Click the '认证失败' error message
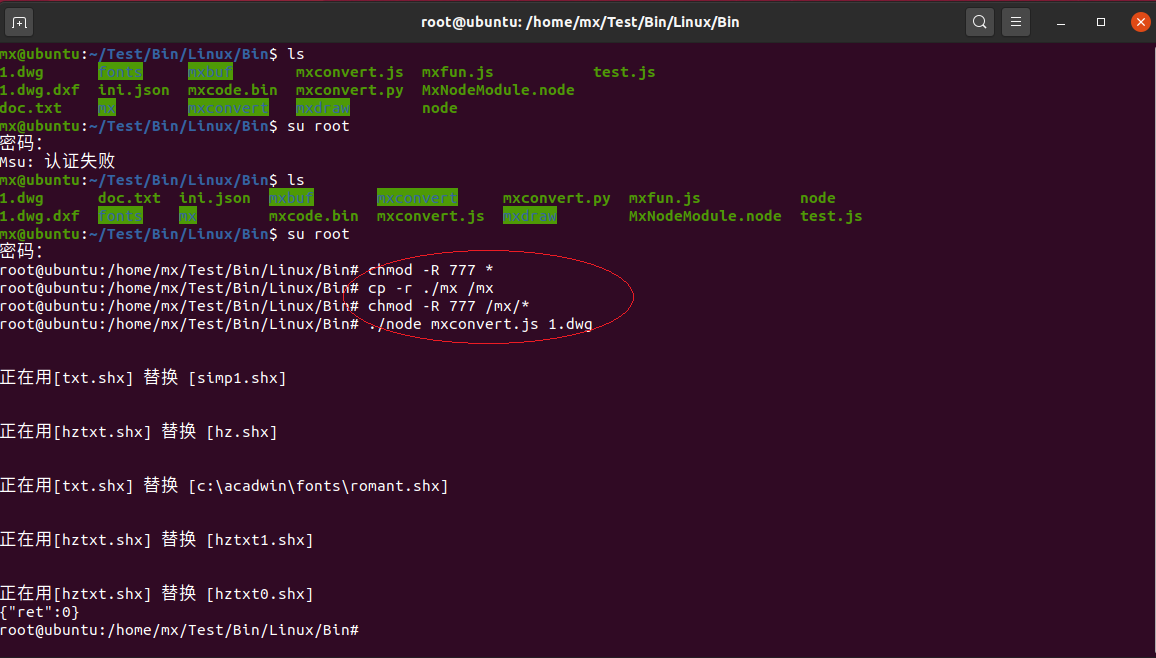The image size is (1156, 658). coord(80,162)
